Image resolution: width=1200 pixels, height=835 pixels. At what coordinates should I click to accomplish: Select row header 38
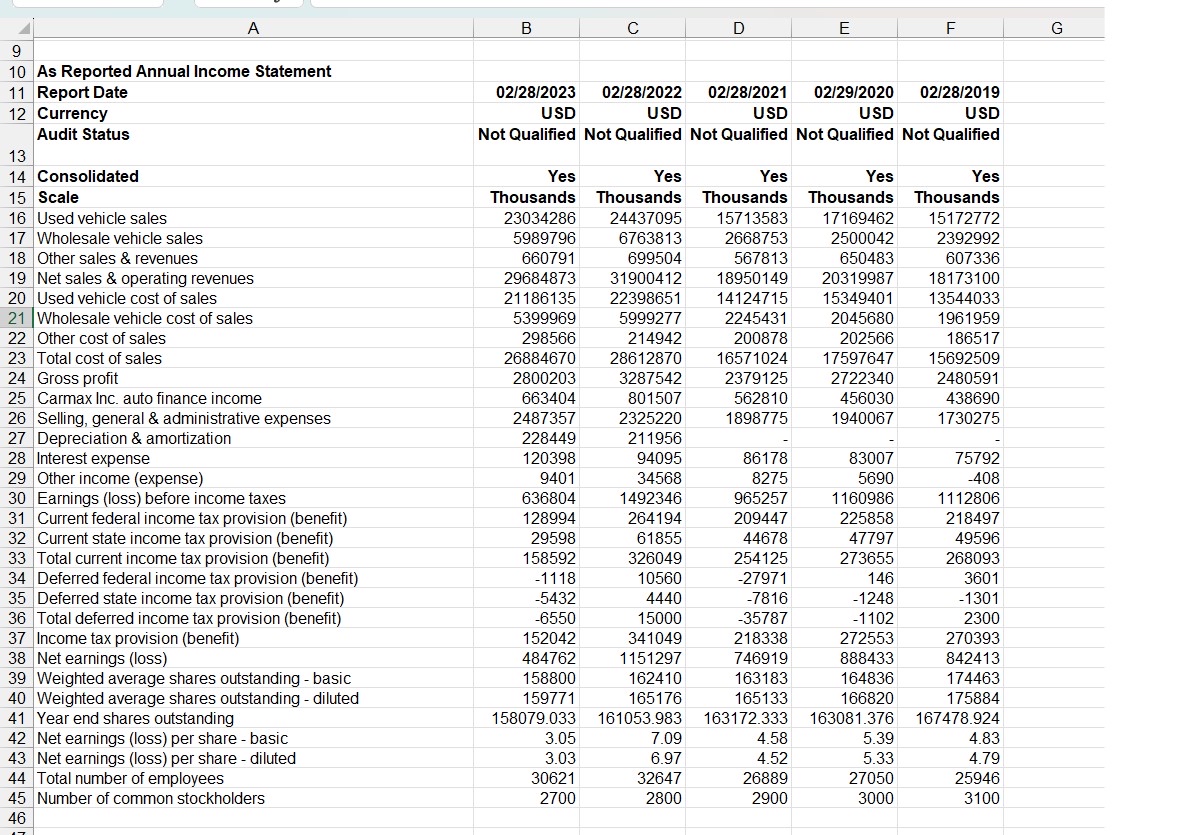tap(18, 659)
